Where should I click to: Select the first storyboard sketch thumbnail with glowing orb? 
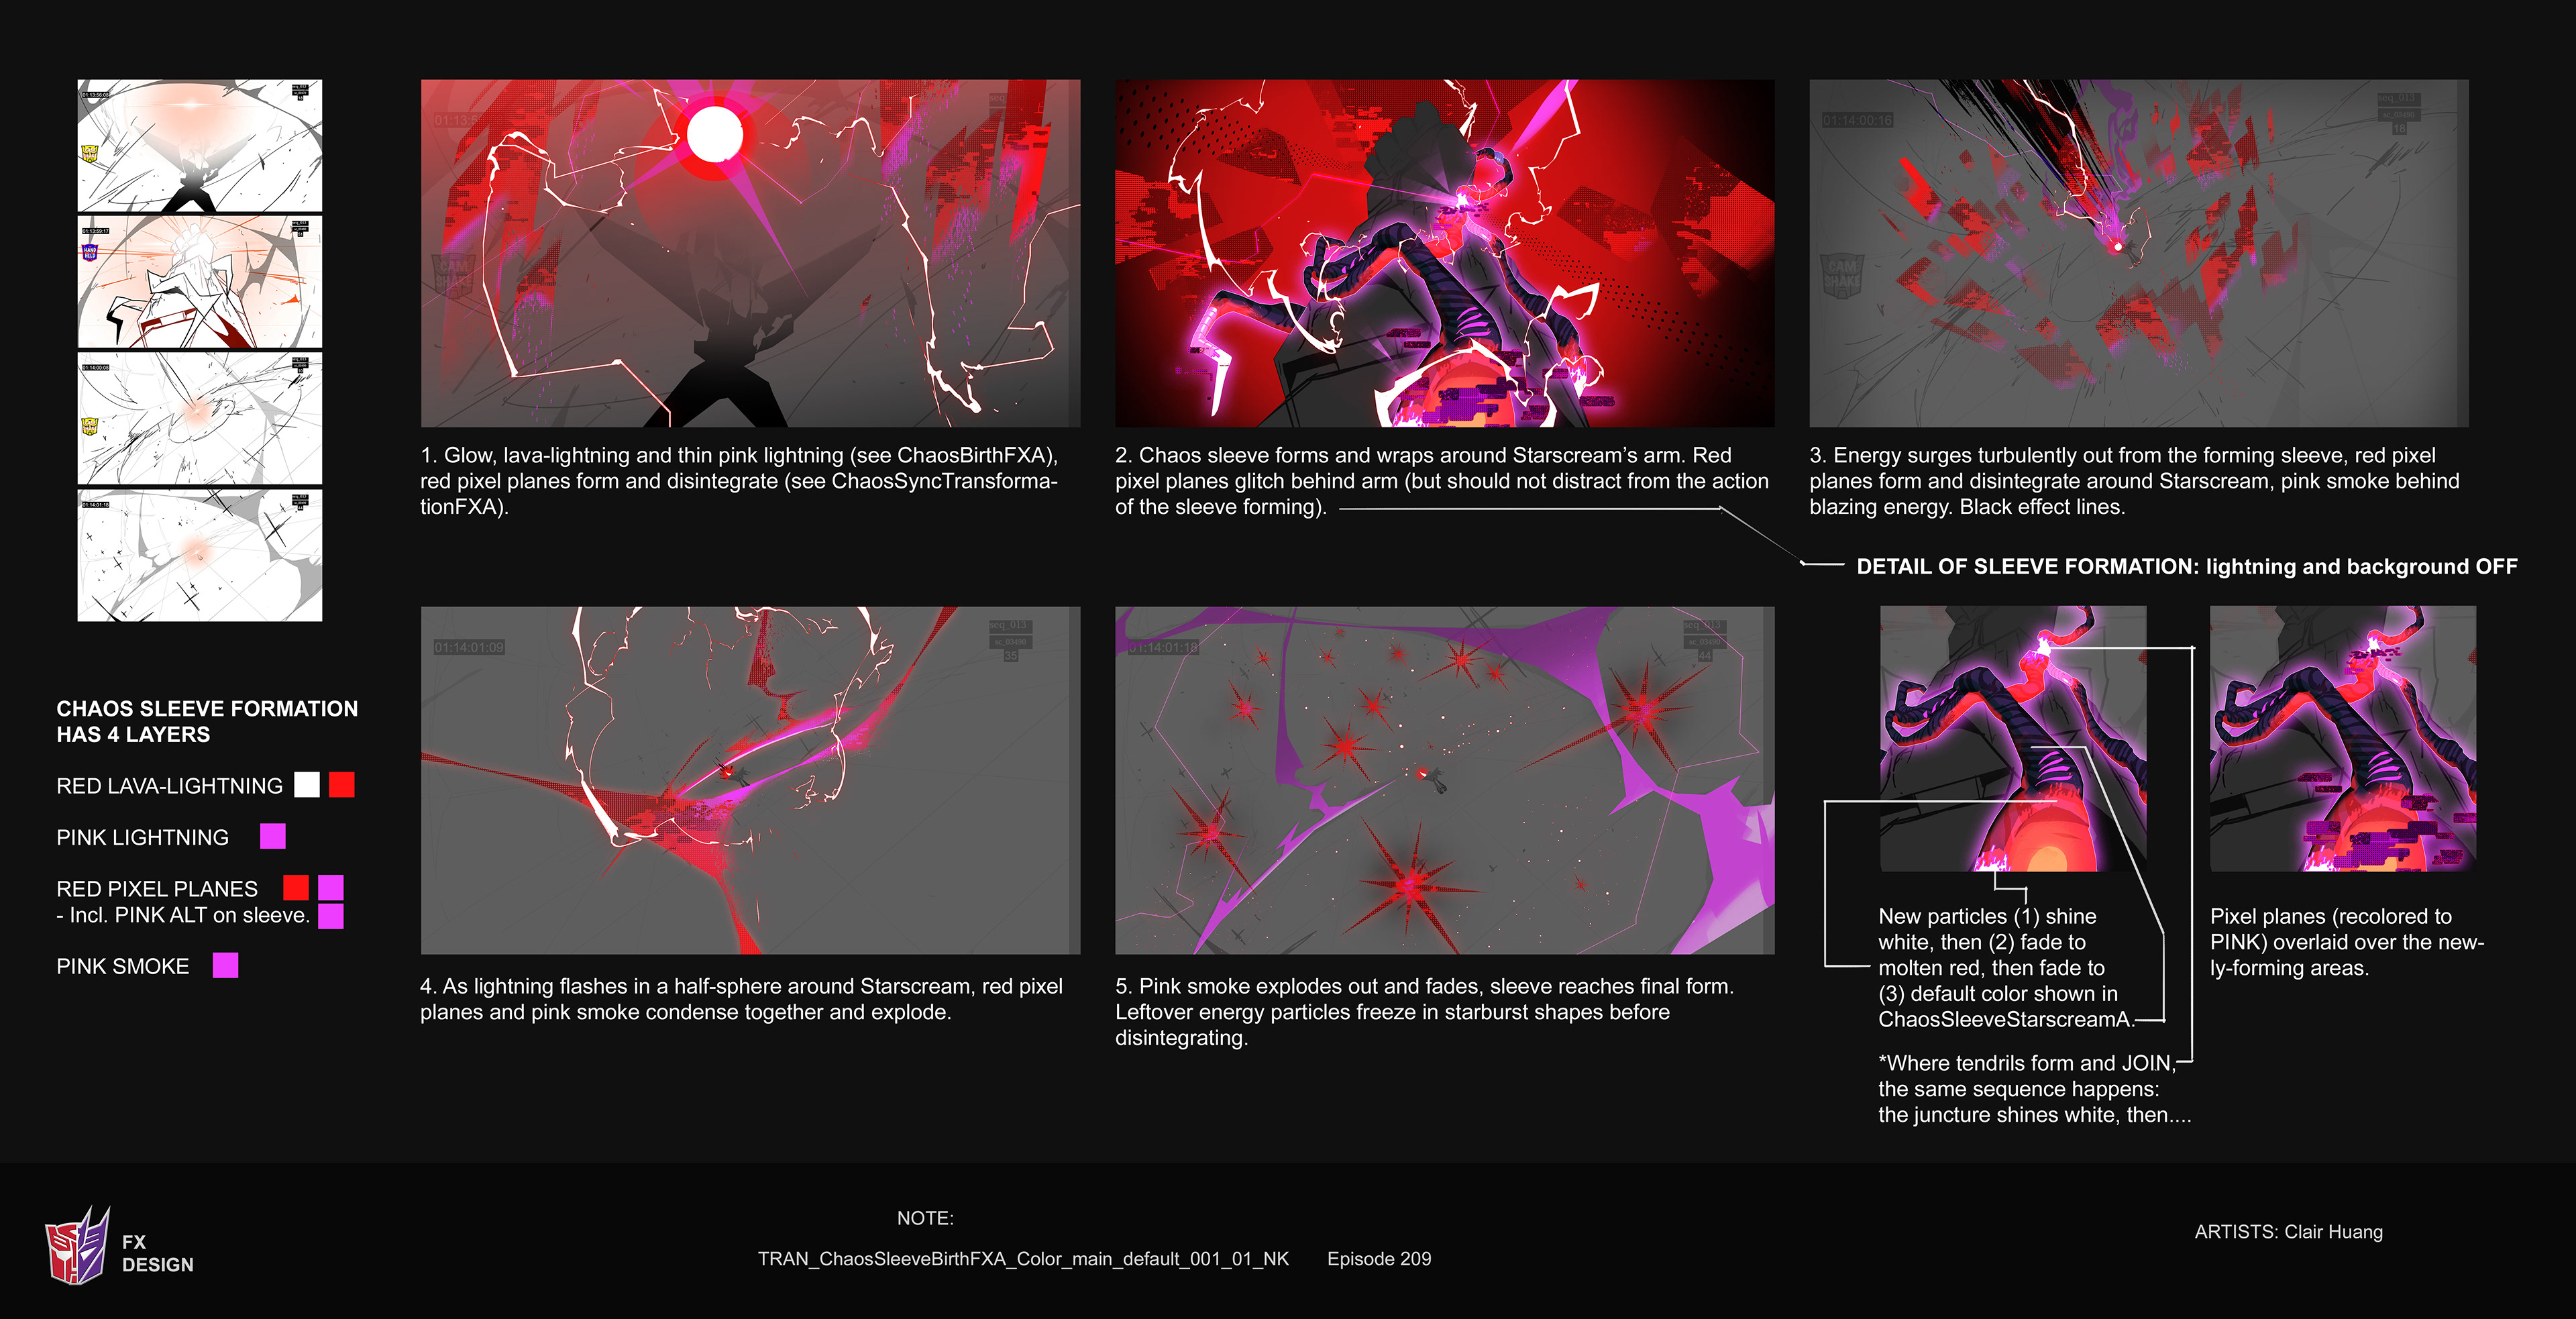coord(200,146)
